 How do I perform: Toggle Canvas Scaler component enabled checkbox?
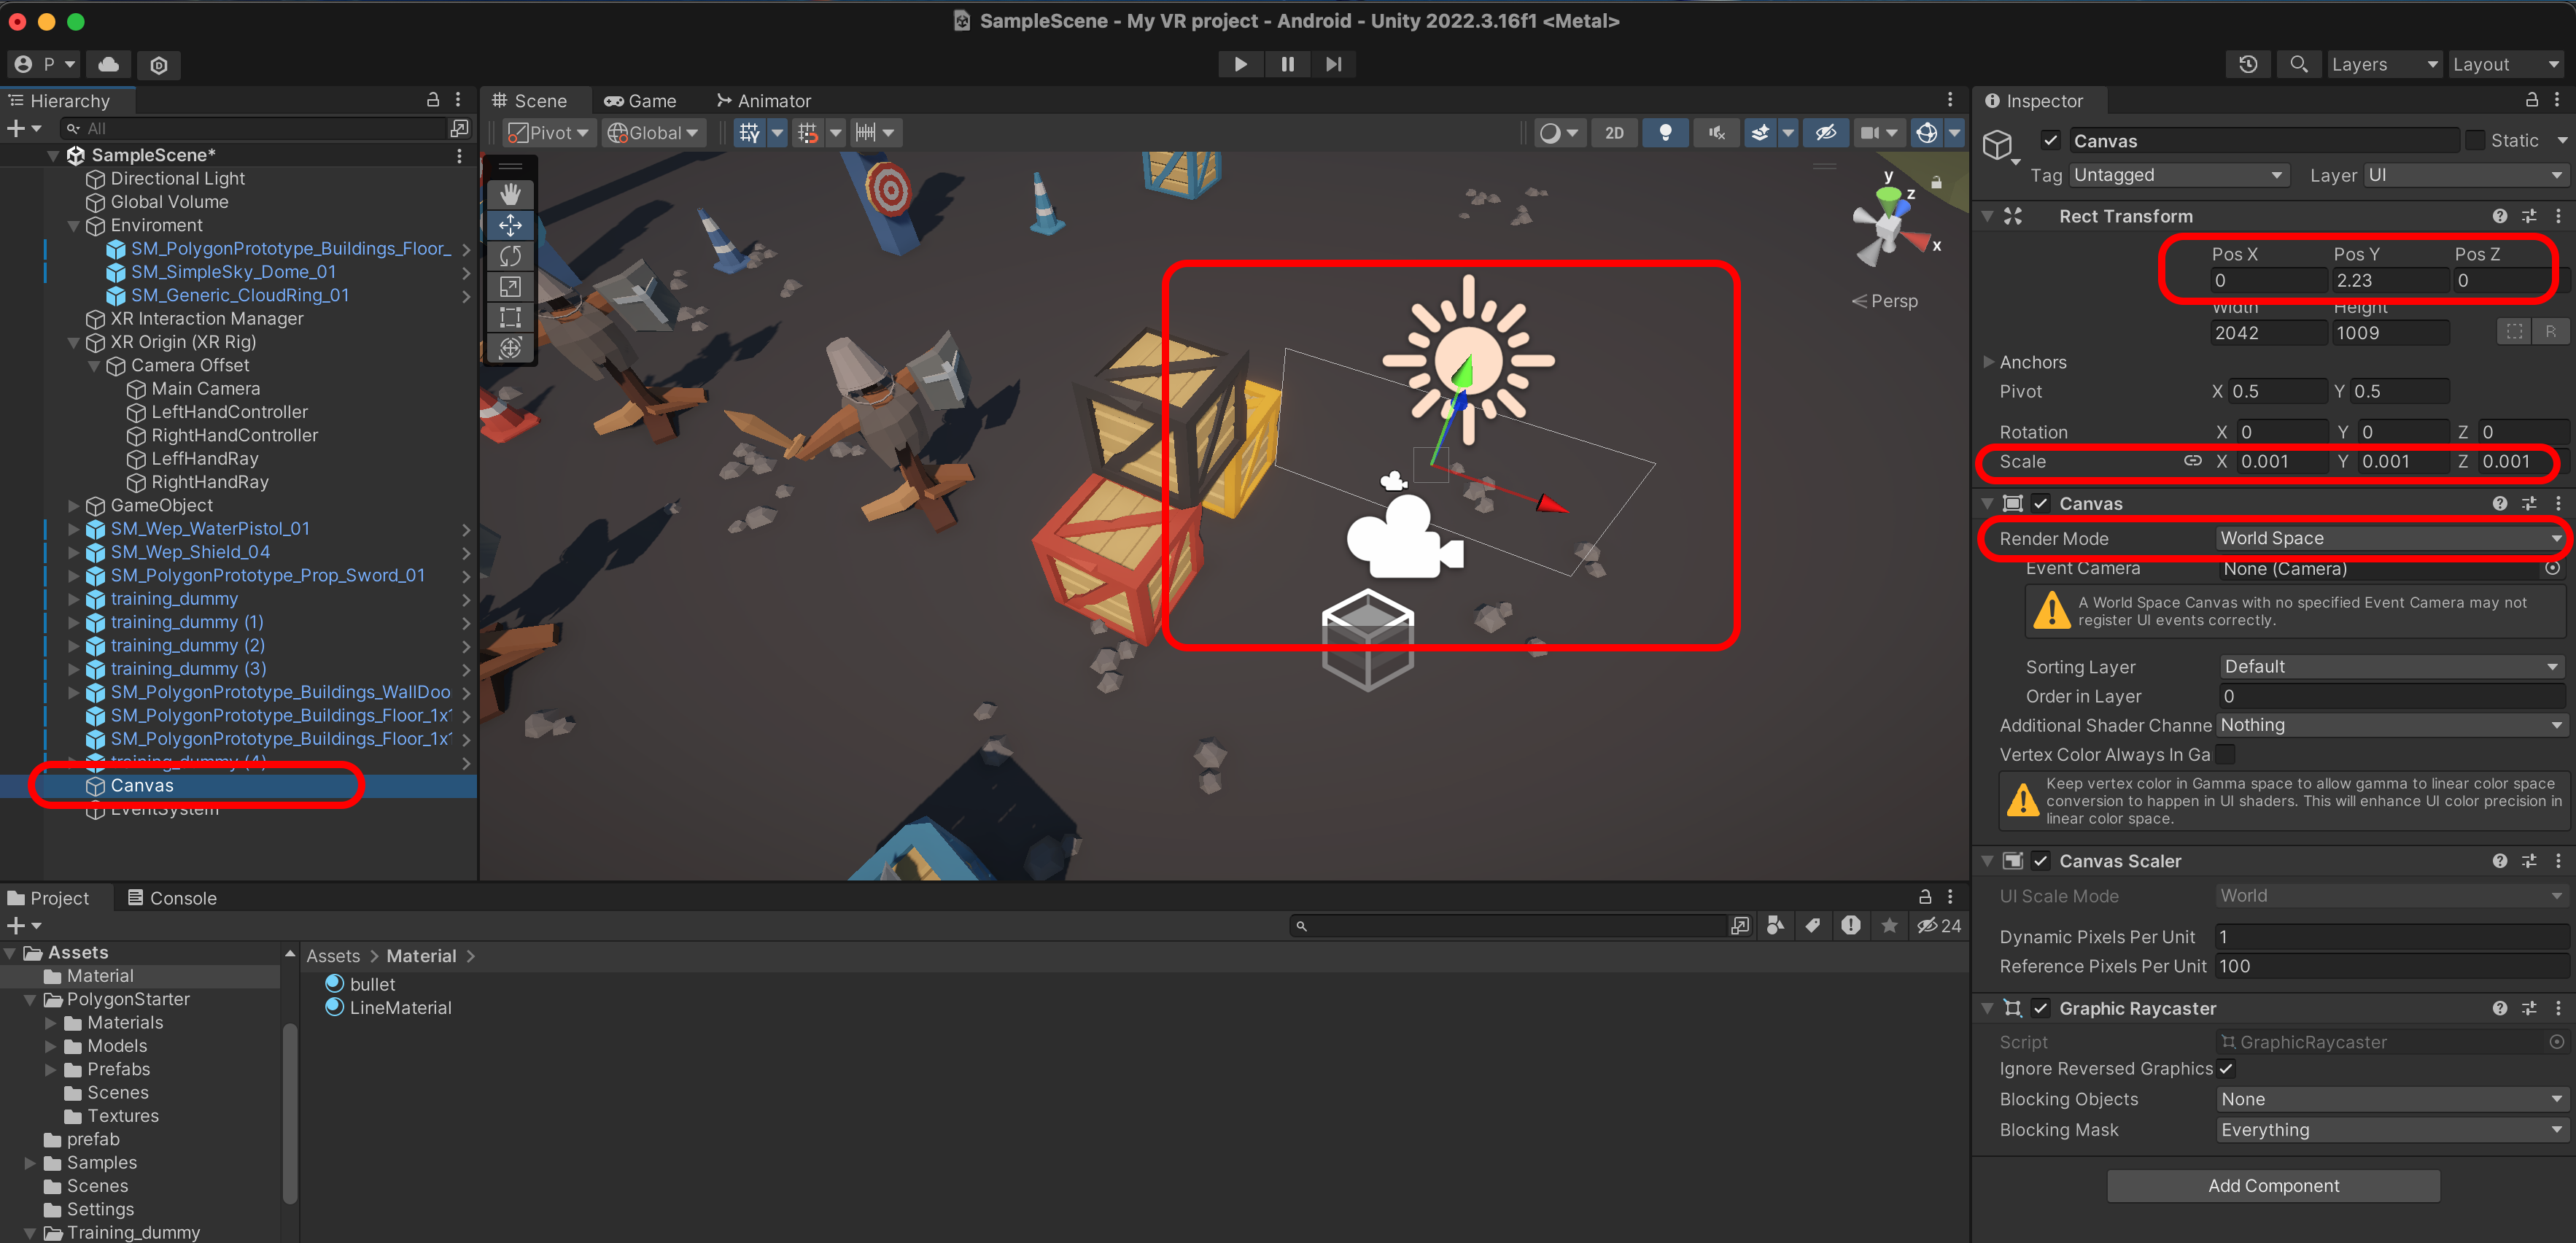2041,861
